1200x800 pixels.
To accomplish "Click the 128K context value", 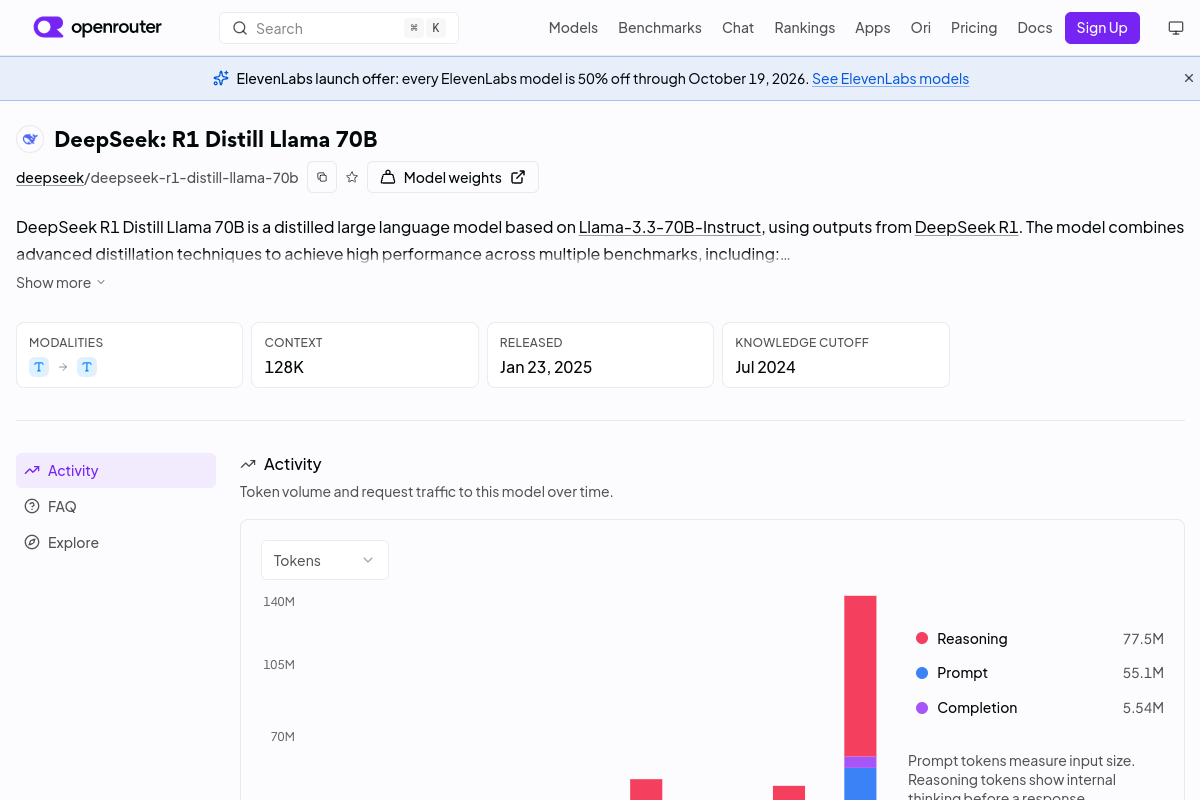I will [284, 367].
